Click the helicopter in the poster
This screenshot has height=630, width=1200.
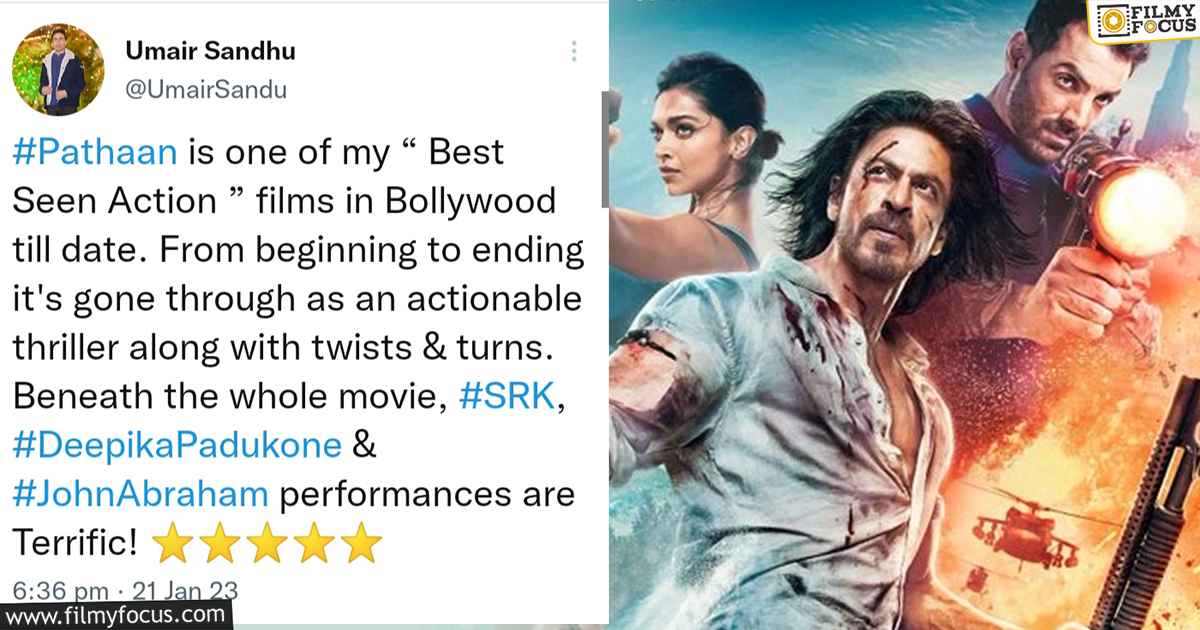click(x=1015, y=520)
